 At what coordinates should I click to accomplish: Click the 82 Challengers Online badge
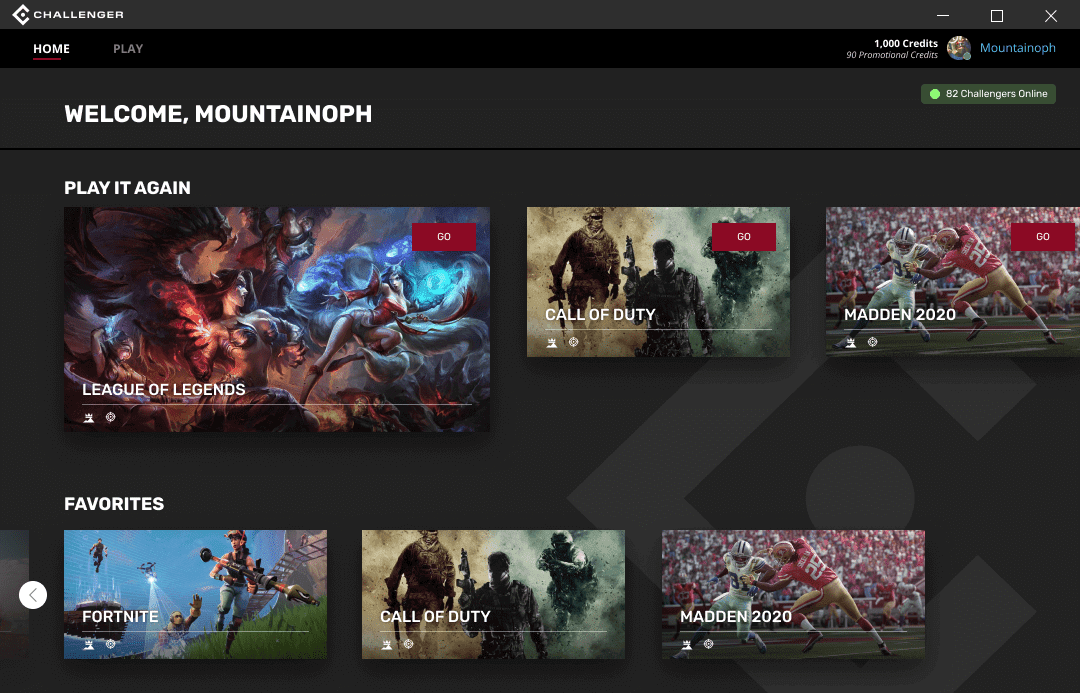[x=988, y=94]
